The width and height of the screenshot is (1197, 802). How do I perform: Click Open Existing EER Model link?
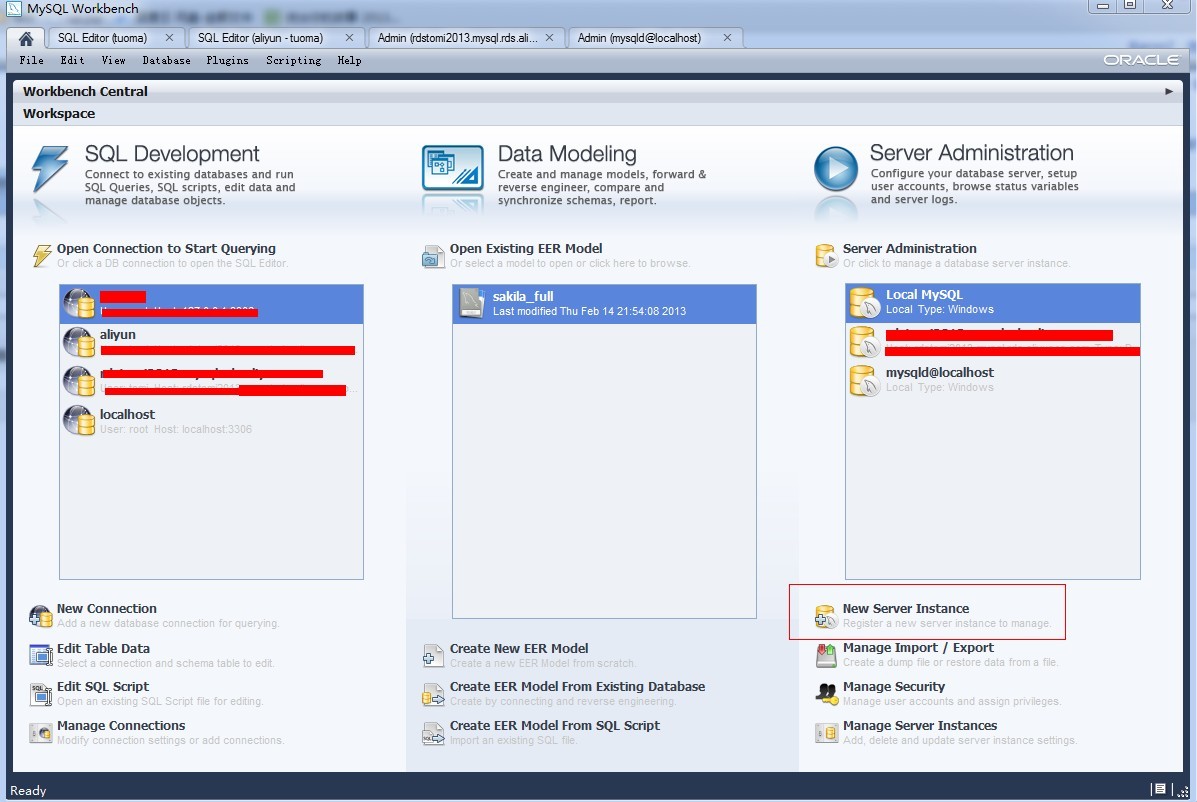point(526,249)
